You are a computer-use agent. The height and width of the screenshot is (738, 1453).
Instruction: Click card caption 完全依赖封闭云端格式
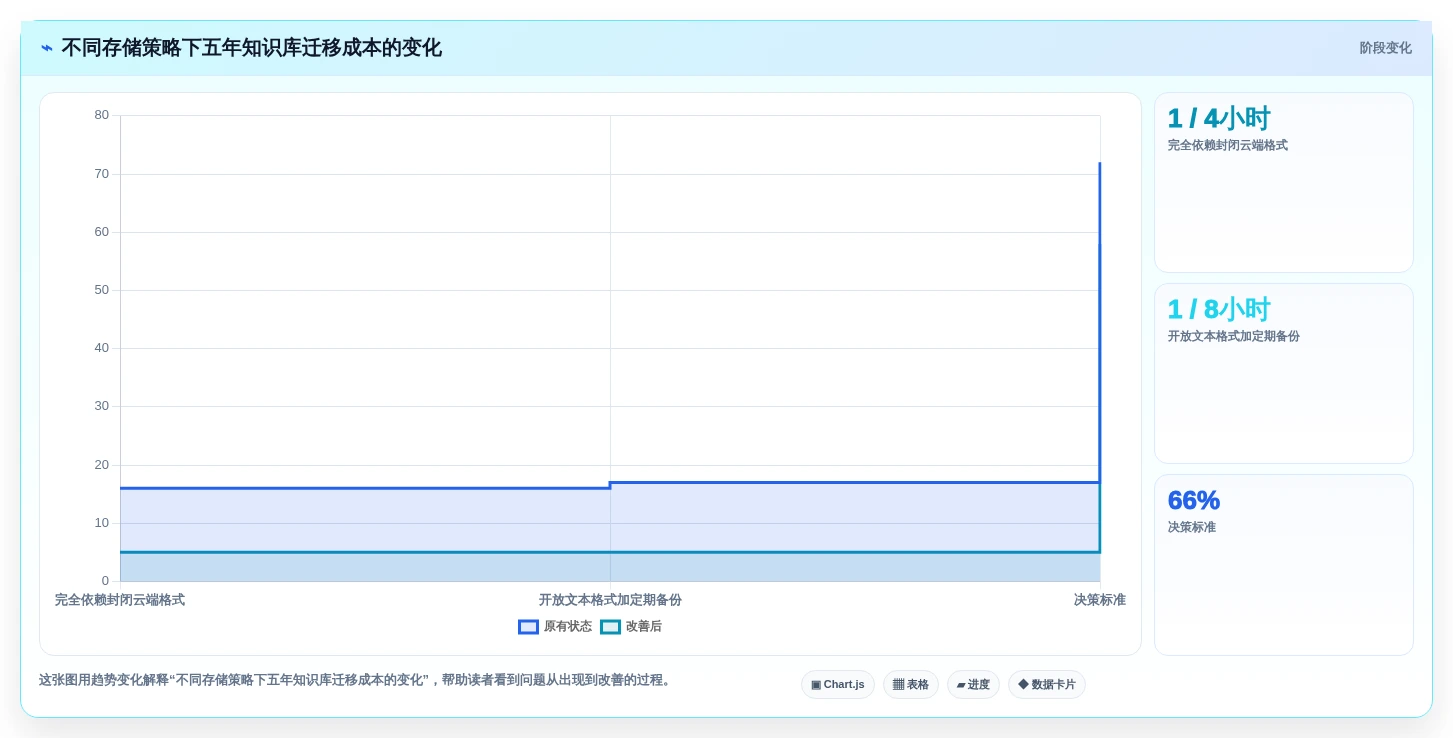pyautogui.click(x=1228, y=146)
